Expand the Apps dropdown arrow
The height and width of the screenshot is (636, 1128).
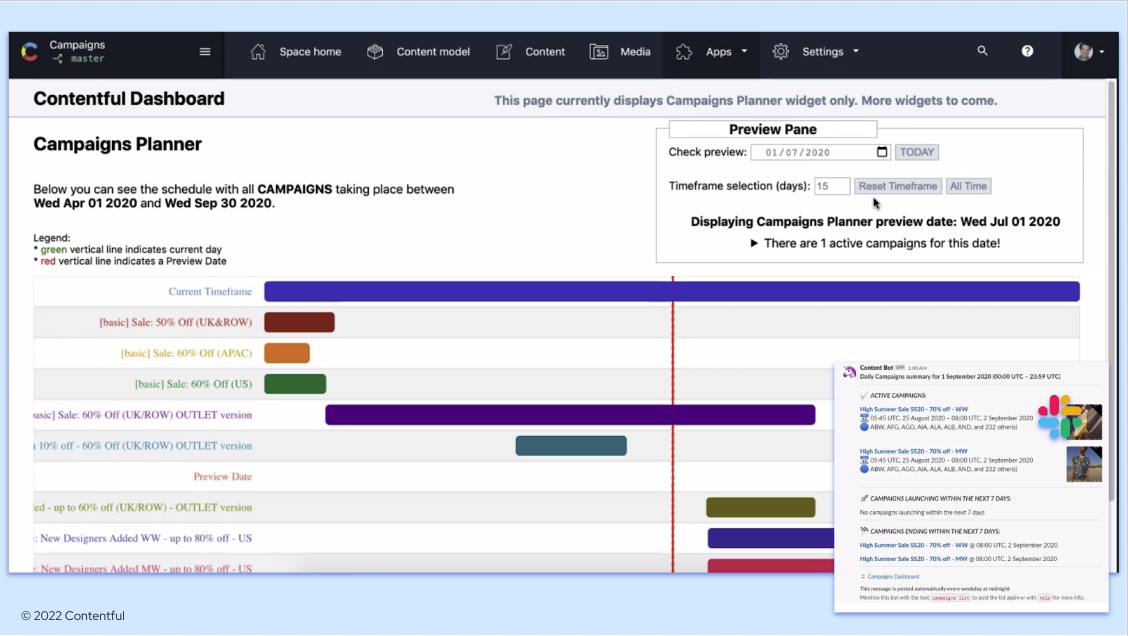[x=745, y=52]
